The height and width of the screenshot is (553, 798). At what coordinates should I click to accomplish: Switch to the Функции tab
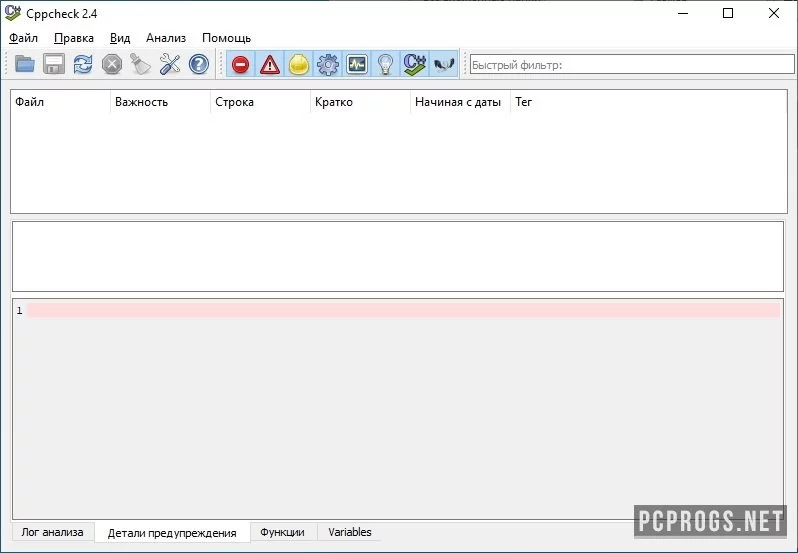[x=282, y=532]
